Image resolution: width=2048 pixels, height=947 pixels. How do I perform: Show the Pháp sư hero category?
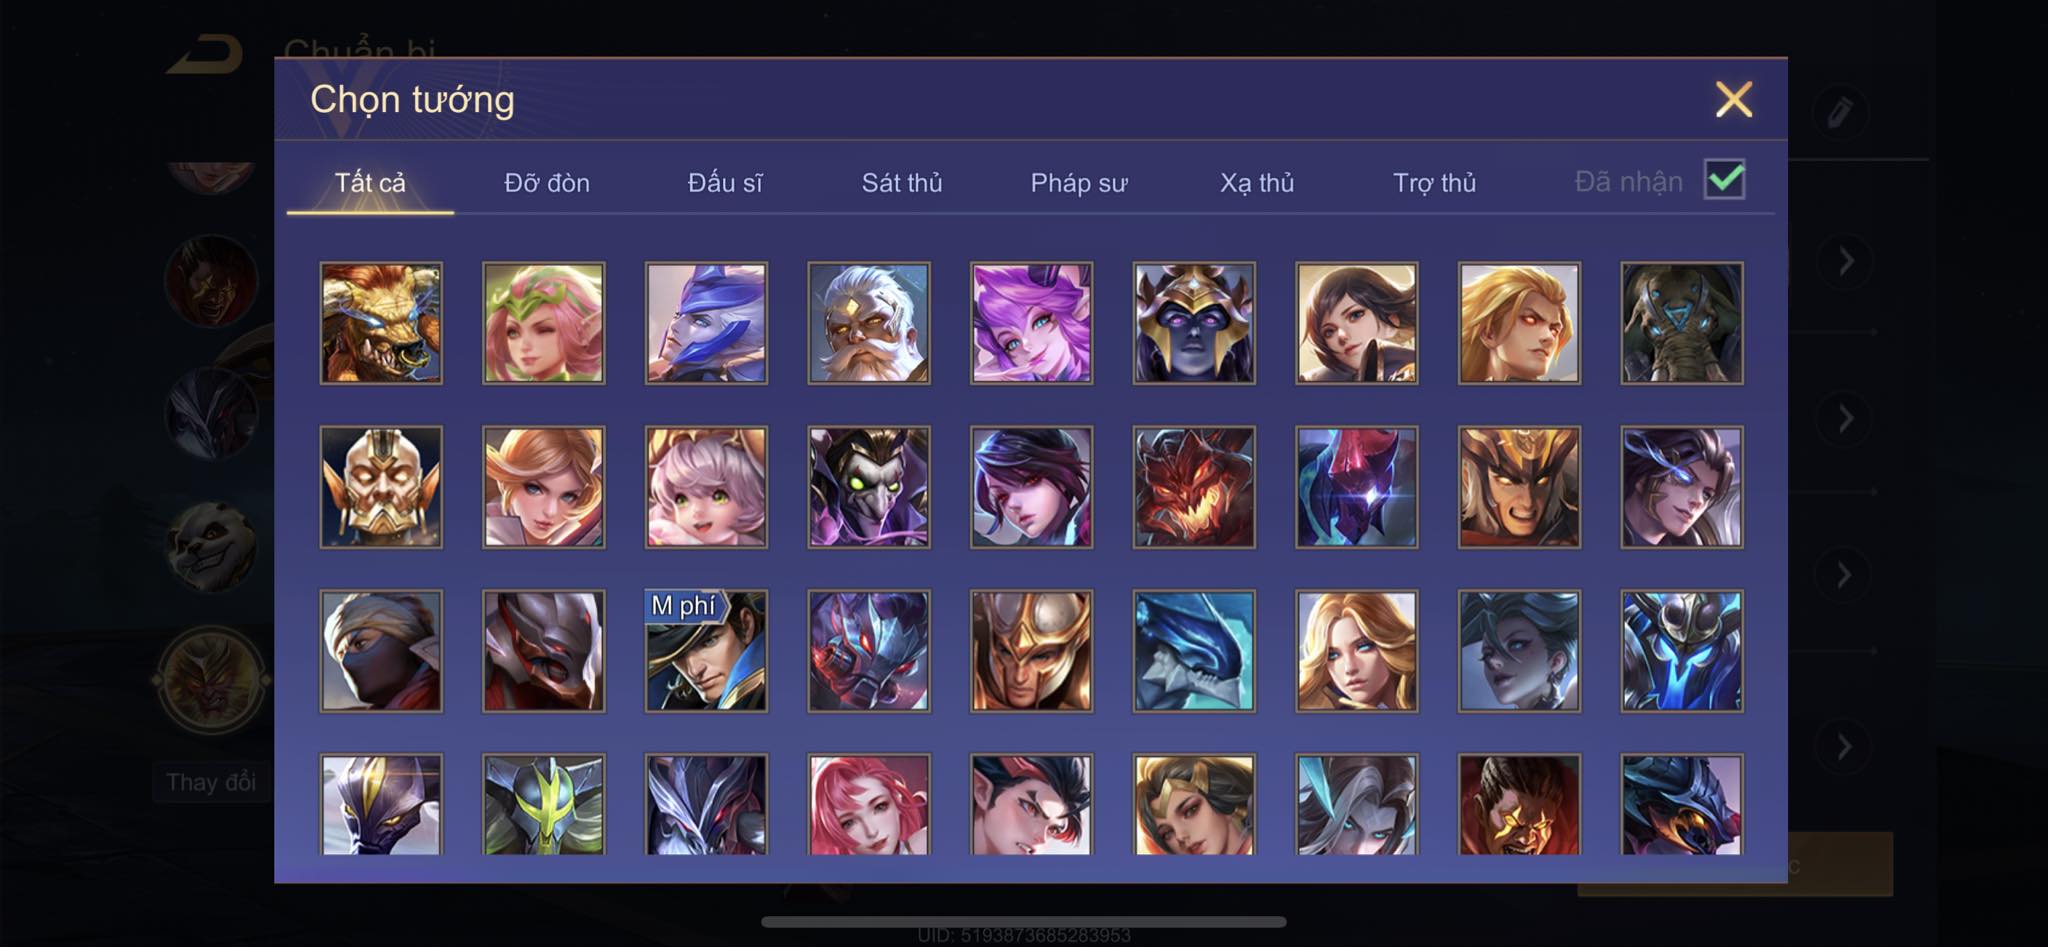tap(1079, 183)
